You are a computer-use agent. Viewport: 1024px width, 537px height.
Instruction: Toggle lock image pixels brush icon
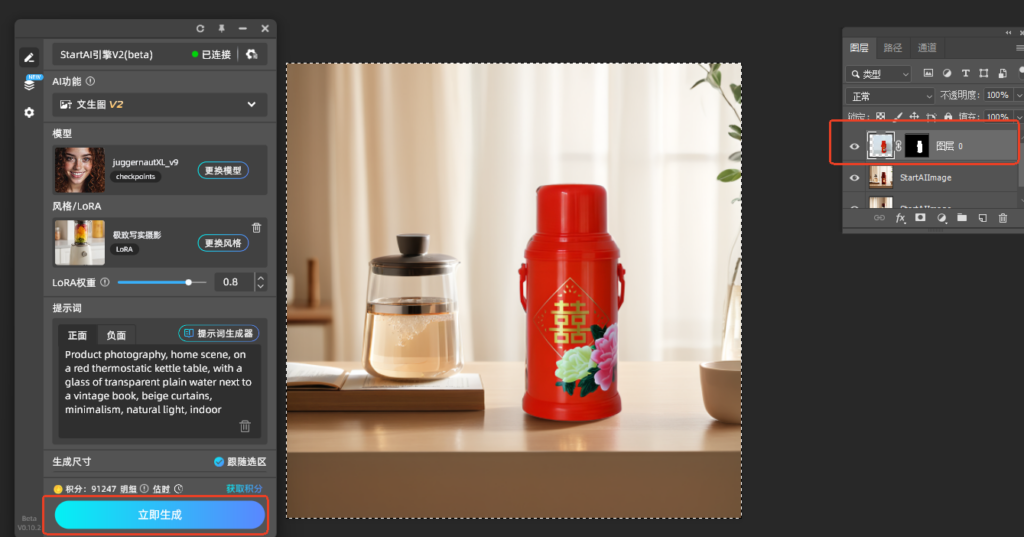898,117
